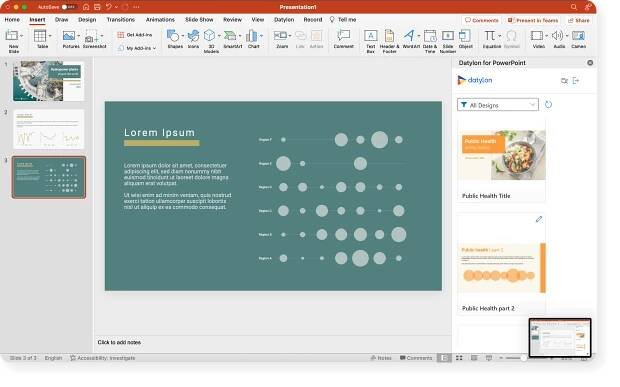Expand the Video dropdown arrow

546,36
